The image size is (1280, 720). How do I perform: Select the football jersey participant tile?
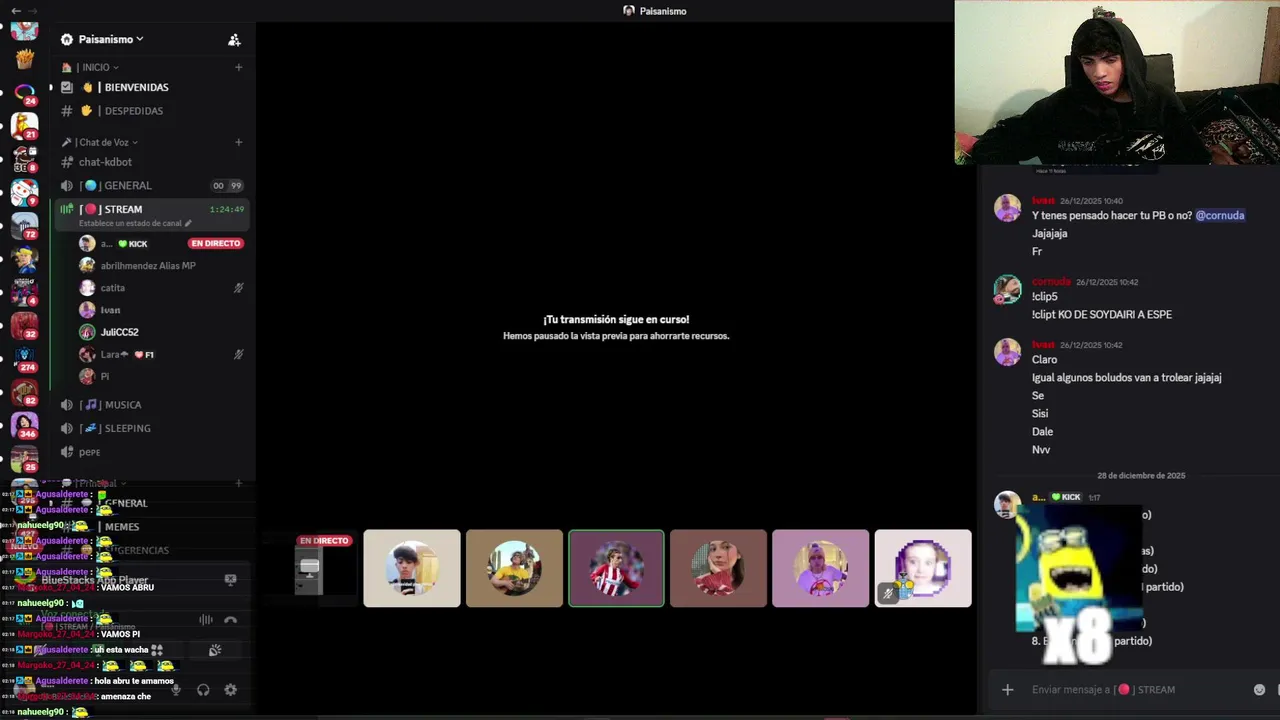(616, 568)
